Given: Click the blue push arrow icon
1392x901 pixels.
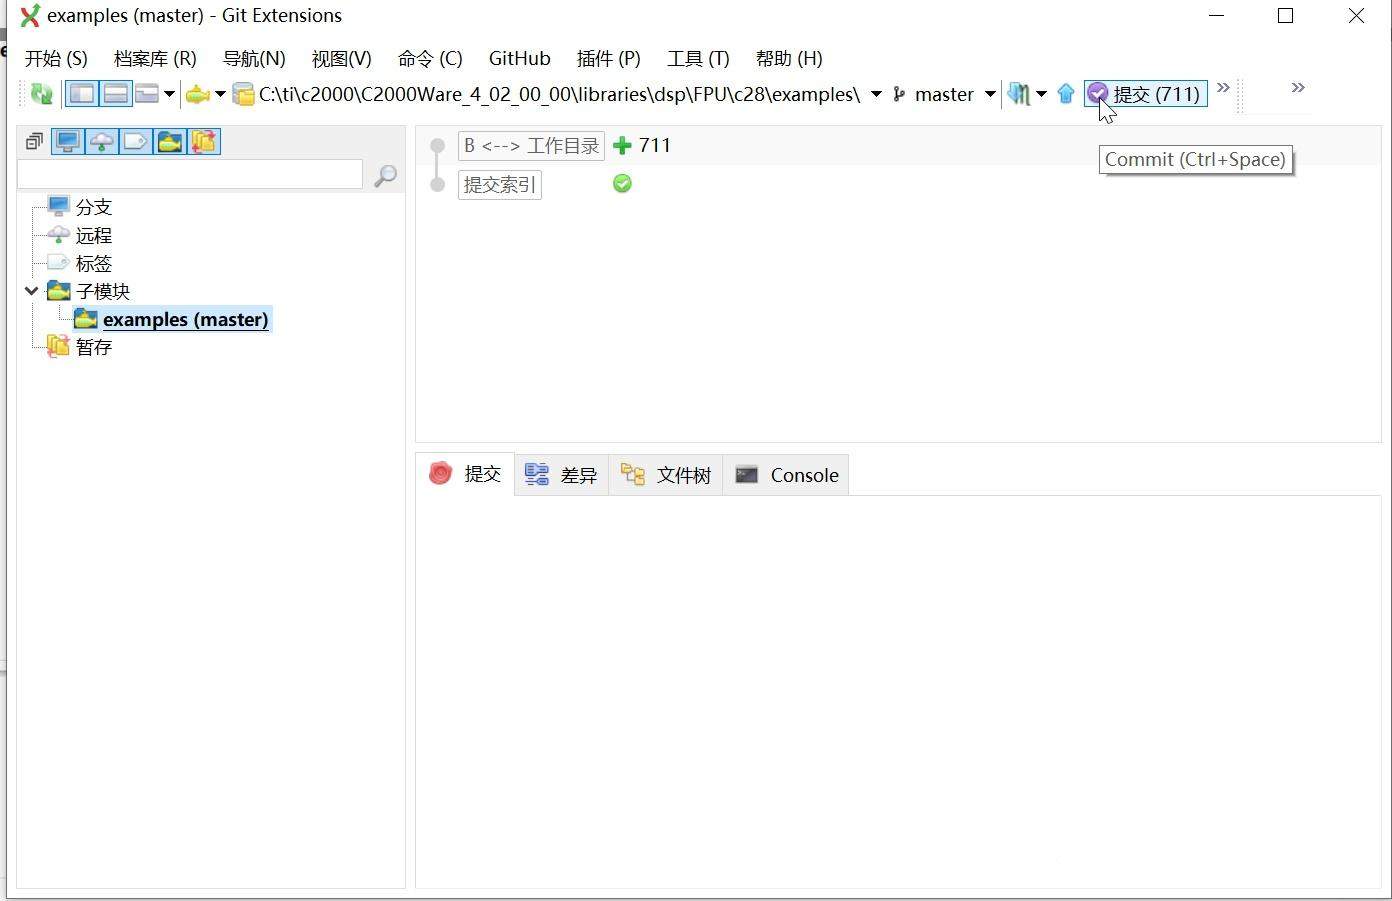Looking at the screenshot, I should click(x=1065, y=94).
